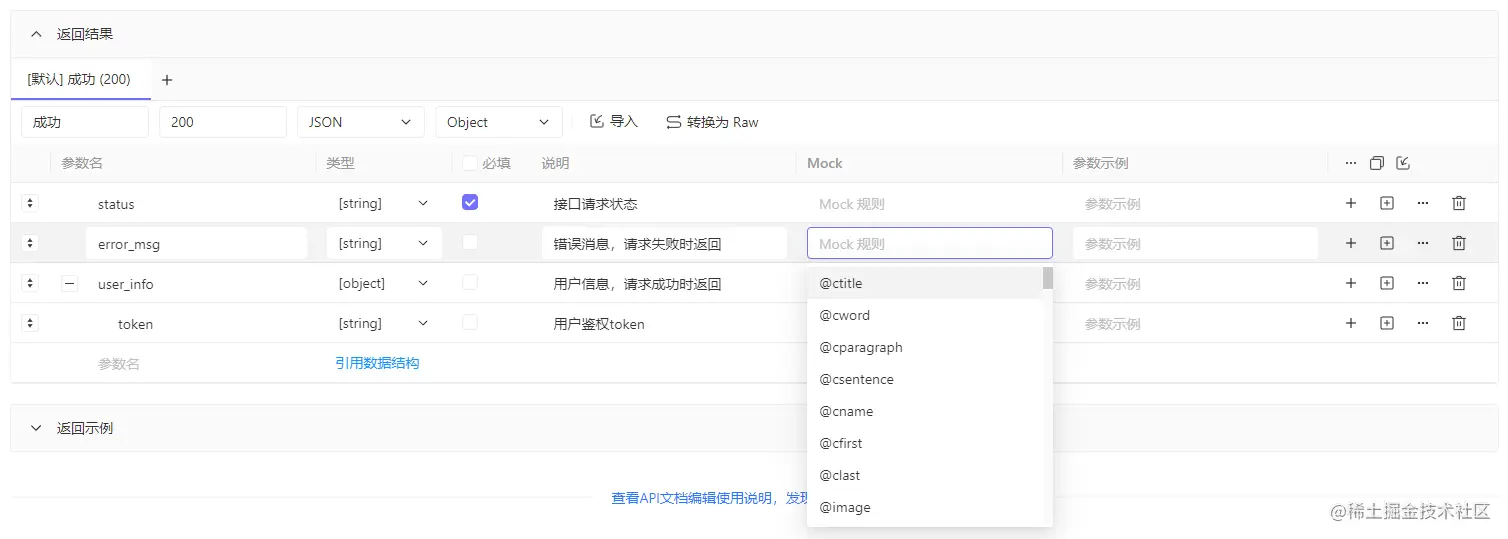The image size is (1508, 539).
Task: Choose @cword from mock suggestions
Action: tap(924, 315)
